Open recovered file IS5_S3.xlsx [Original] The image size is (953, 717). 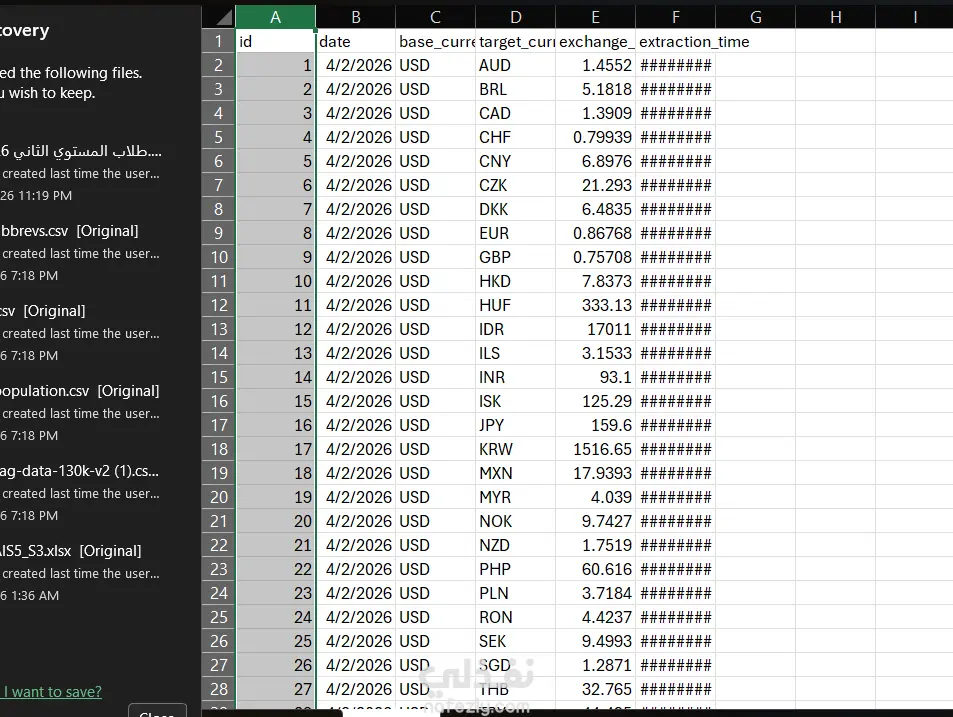[x=81, y=572]
